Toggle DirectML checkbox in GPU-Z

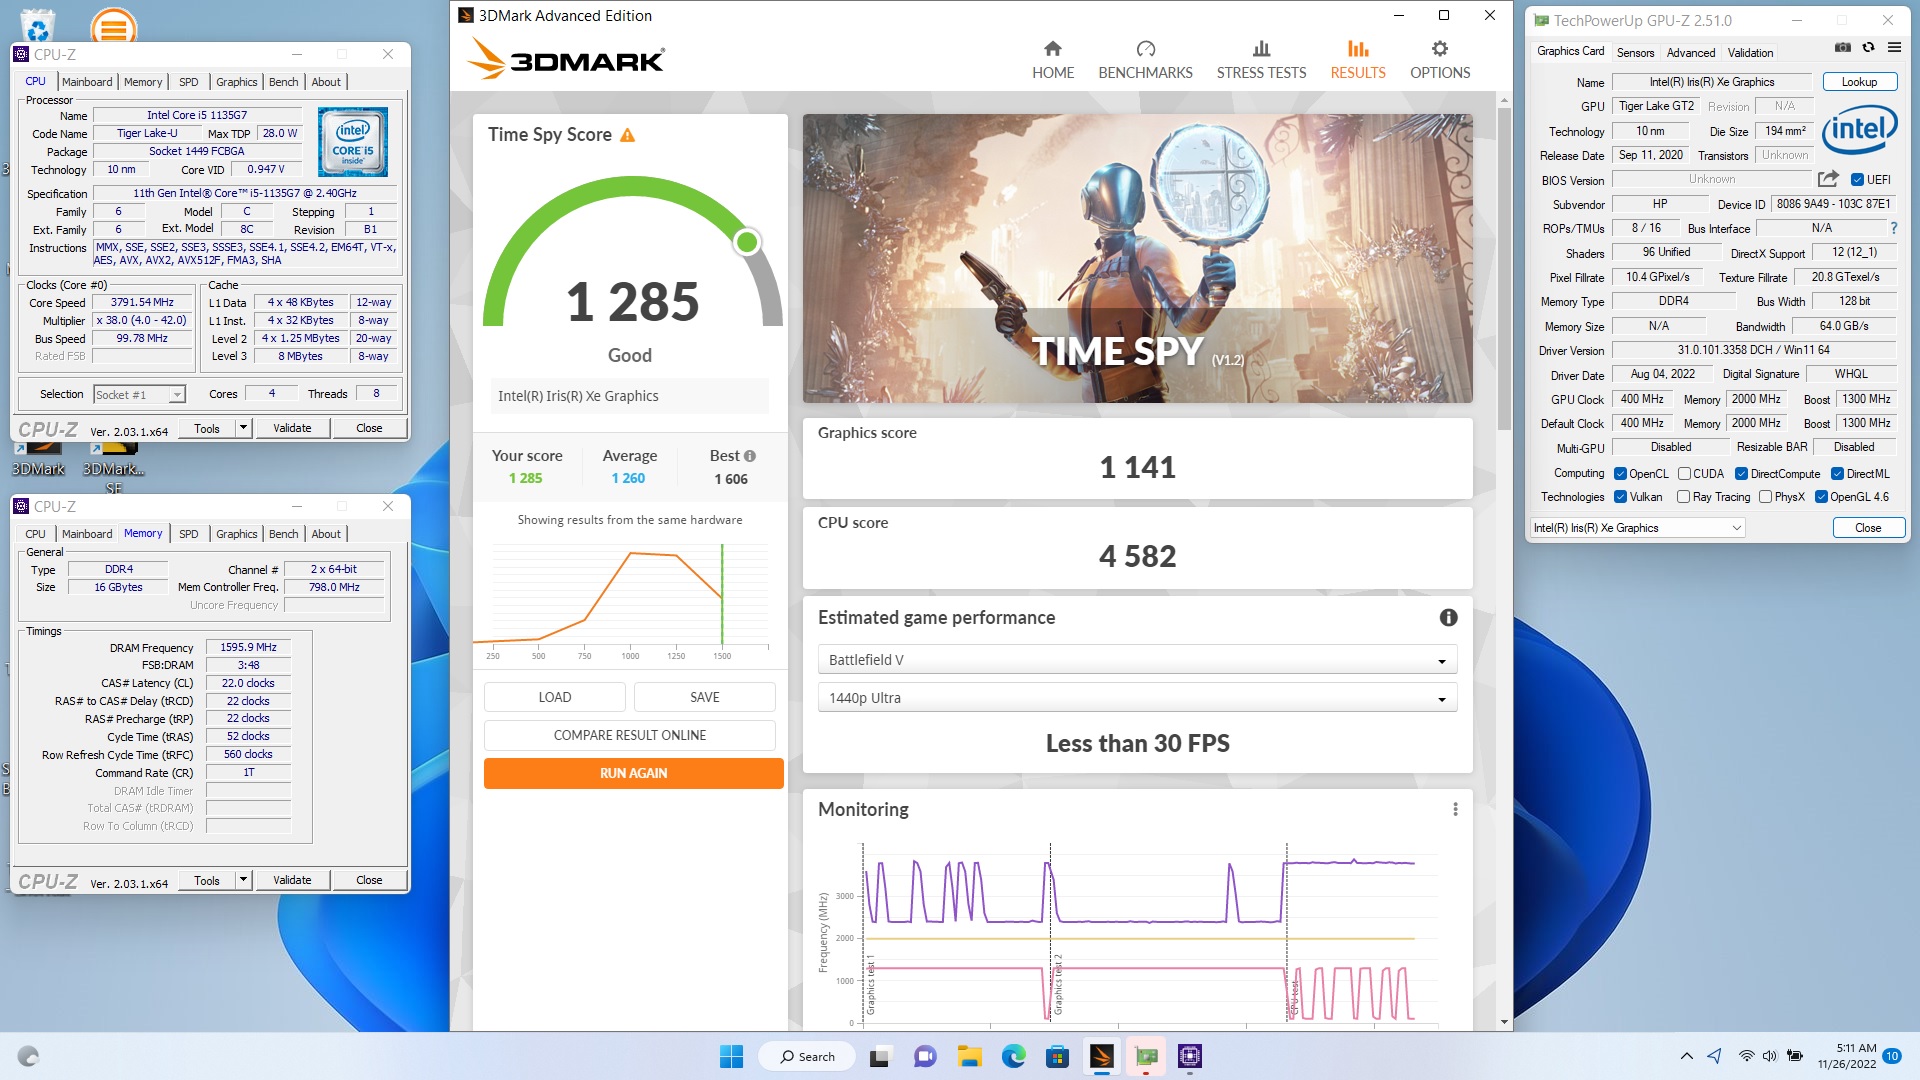pyautogui.click(x=1837, y=474)
